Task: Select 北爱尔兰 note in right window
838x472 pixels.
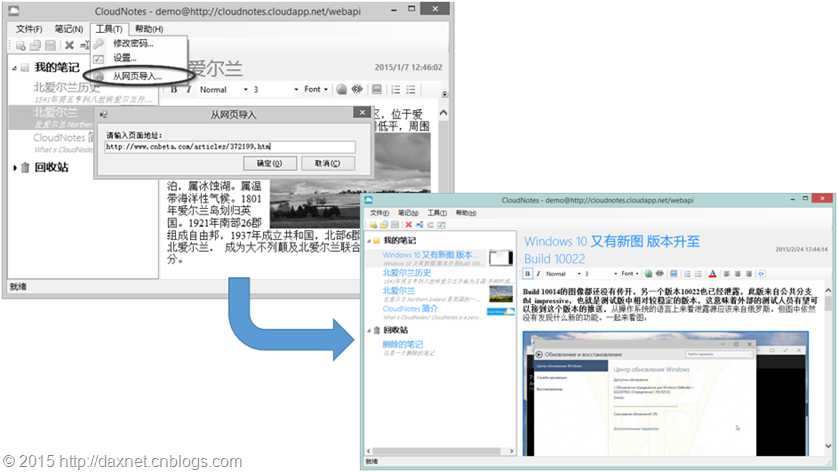Action: click(x=399, y=291)
